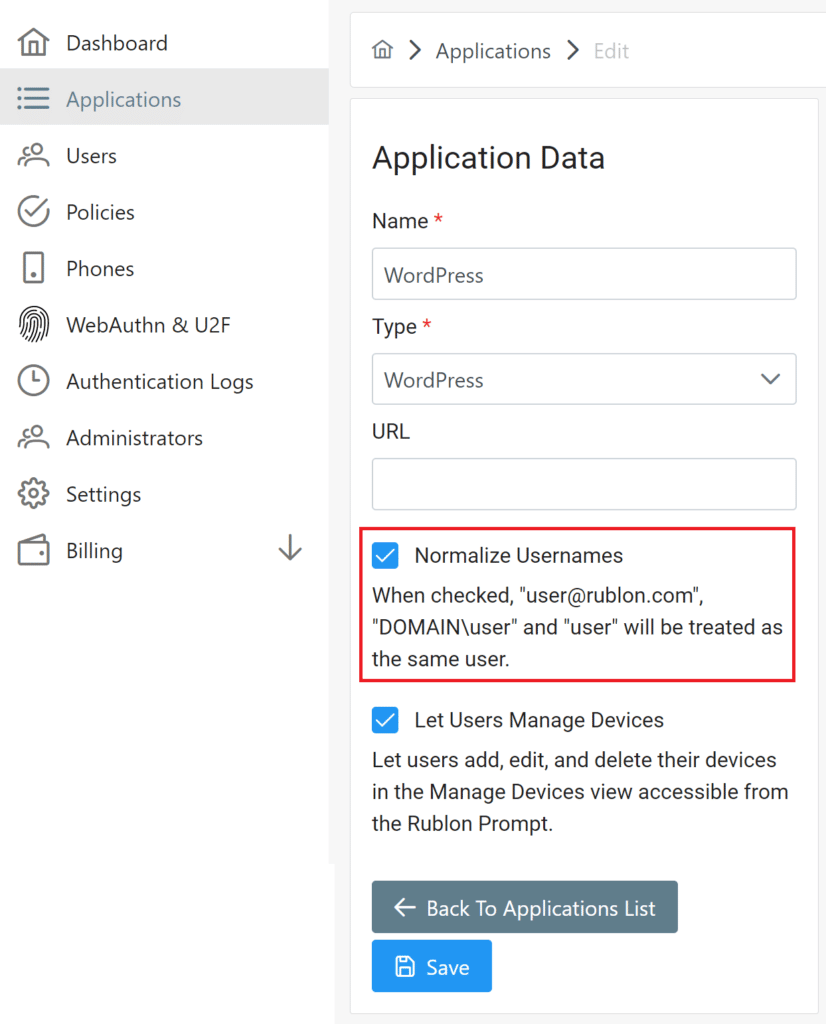The height and width of the screenshot is (1024, 826).
Task: Click inside the URL input field
Action: (584, 484)
